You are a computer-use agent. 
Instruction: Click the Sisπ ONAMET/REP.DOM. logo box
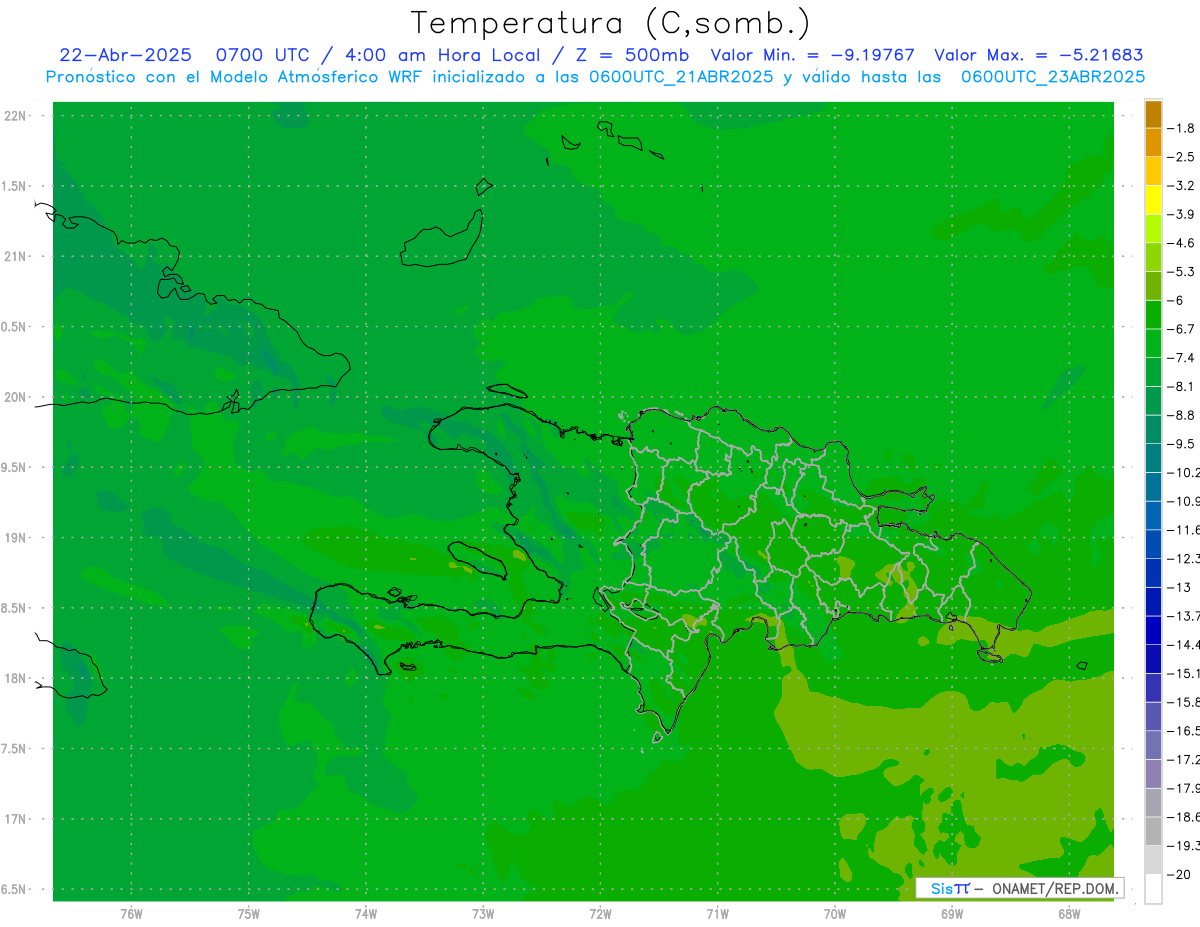[1019, 888]
